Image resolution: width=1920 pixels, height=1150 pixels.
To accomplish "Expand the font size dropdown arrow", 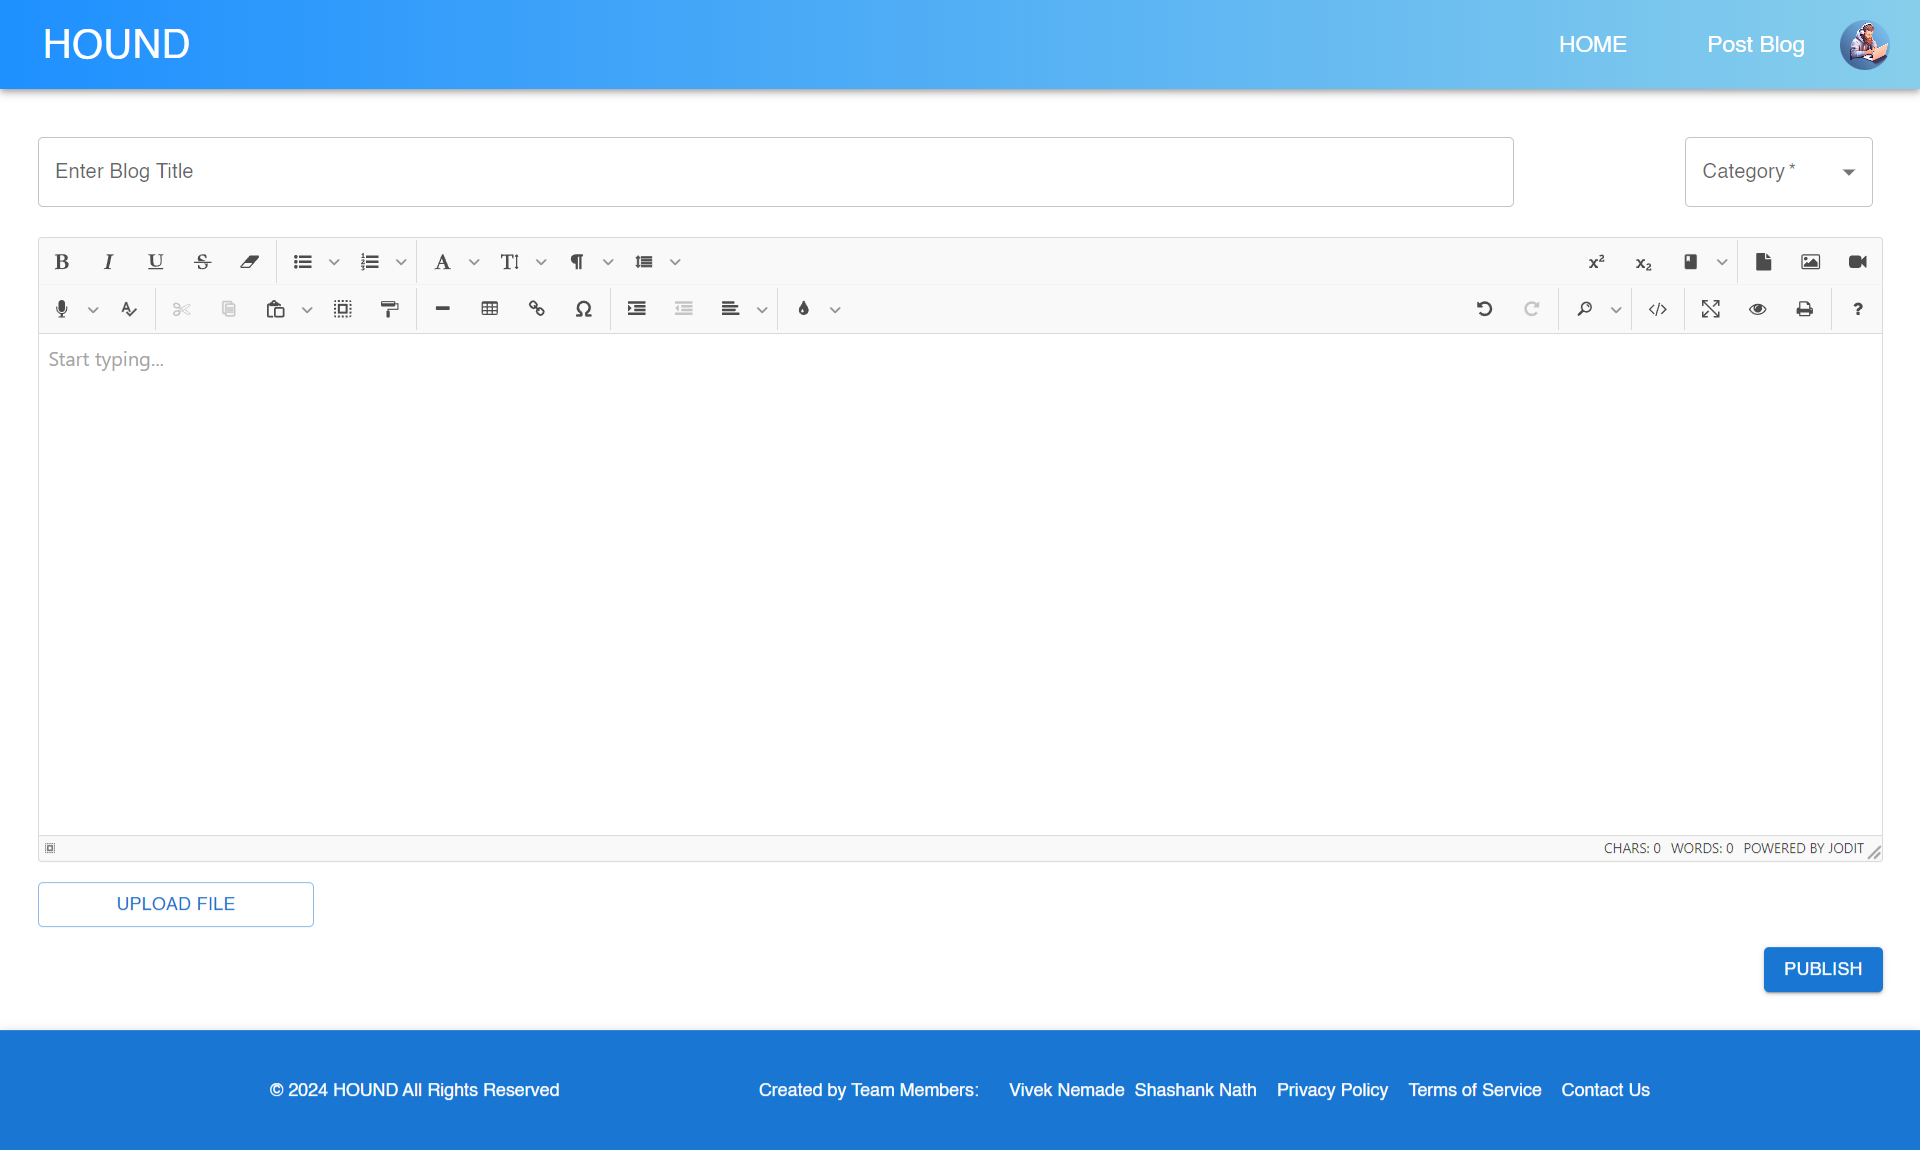I will tap(541, 262).
